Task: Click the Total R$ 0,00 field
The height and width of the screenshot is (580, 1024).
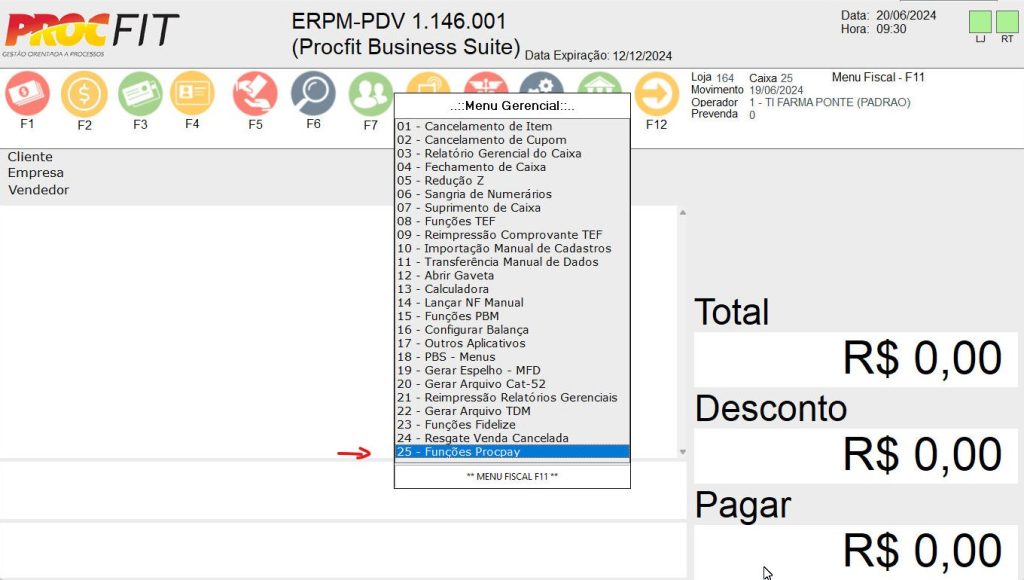Action: pos(856,359)
